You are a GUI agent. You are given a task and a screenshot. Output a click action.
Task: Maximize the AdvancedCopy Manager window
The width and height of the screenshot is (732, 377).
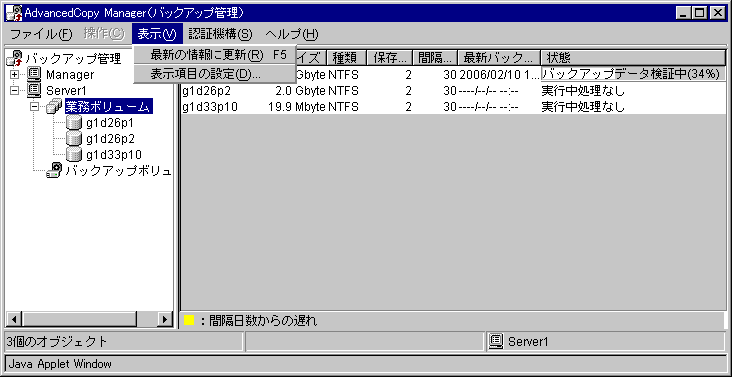(700, 14)
